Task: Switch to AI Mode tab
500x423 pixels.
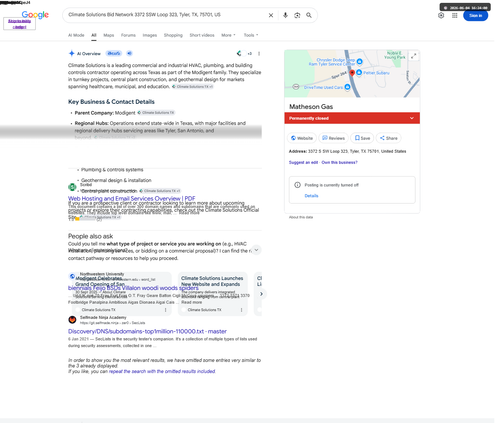Action: tap(76, 35)
